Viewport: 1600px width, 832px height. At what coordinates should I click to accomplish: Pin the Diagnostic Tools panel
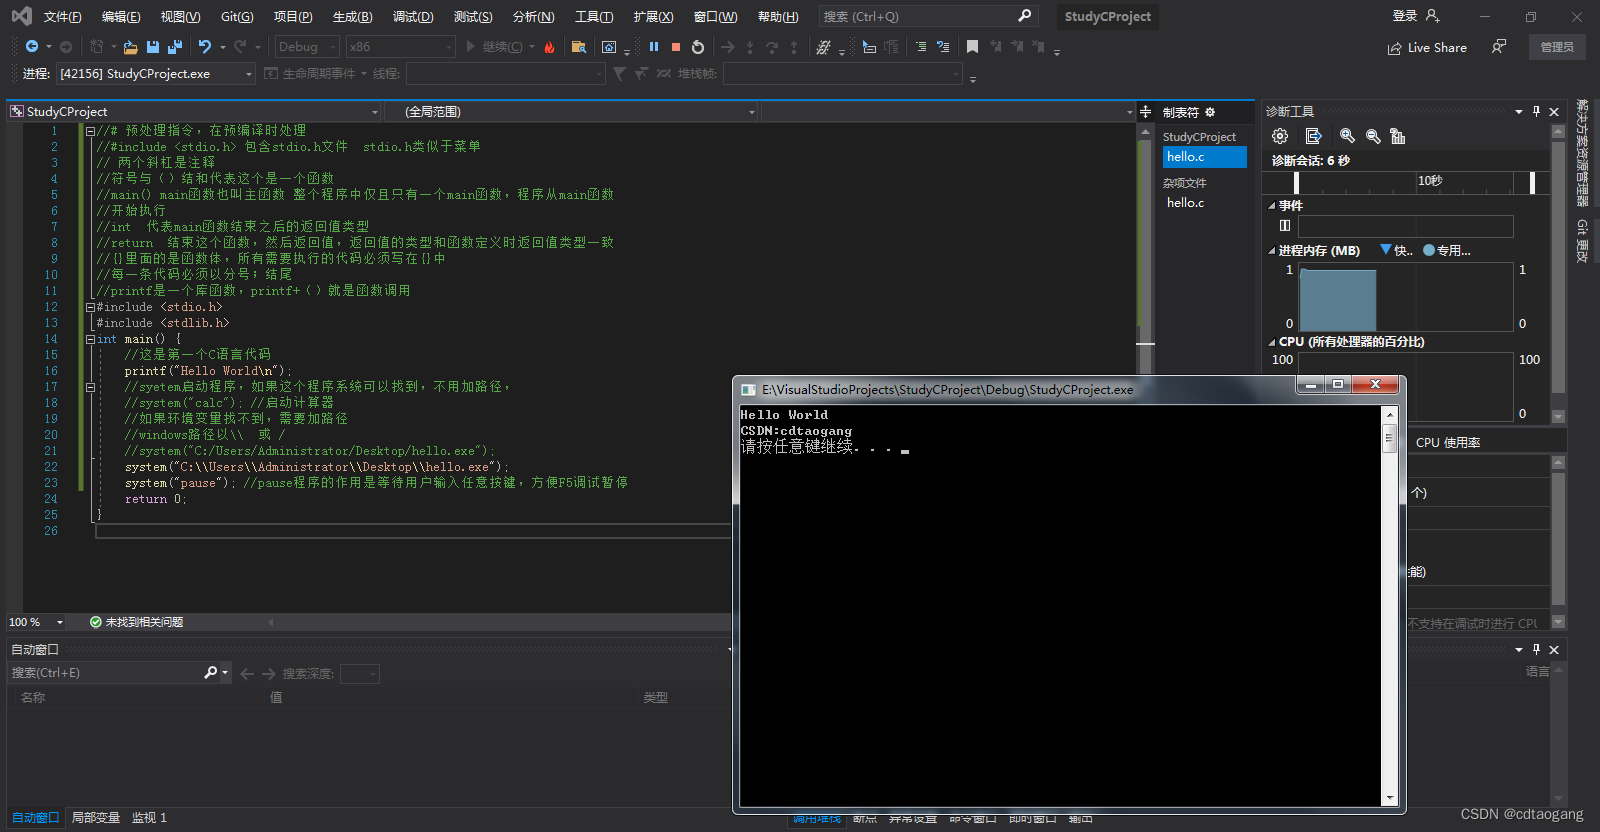1537,112
